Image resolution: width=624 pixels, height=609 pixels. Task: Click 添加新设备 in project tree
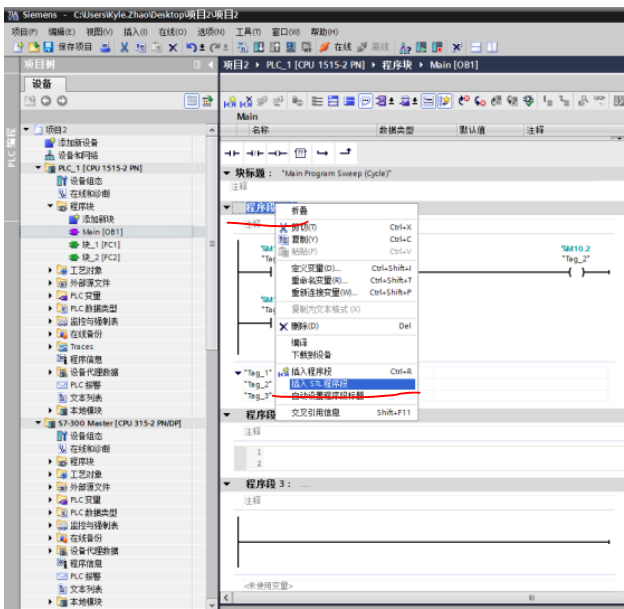coord(78,142)
